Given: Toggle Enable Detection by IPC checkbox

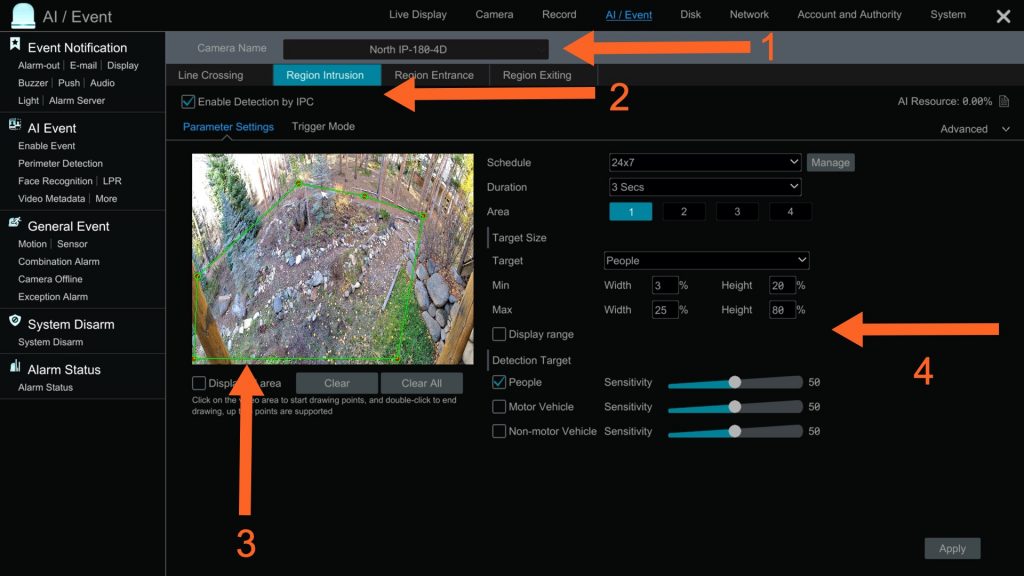Looking at the screenshot, I should (x=188, y=102).
